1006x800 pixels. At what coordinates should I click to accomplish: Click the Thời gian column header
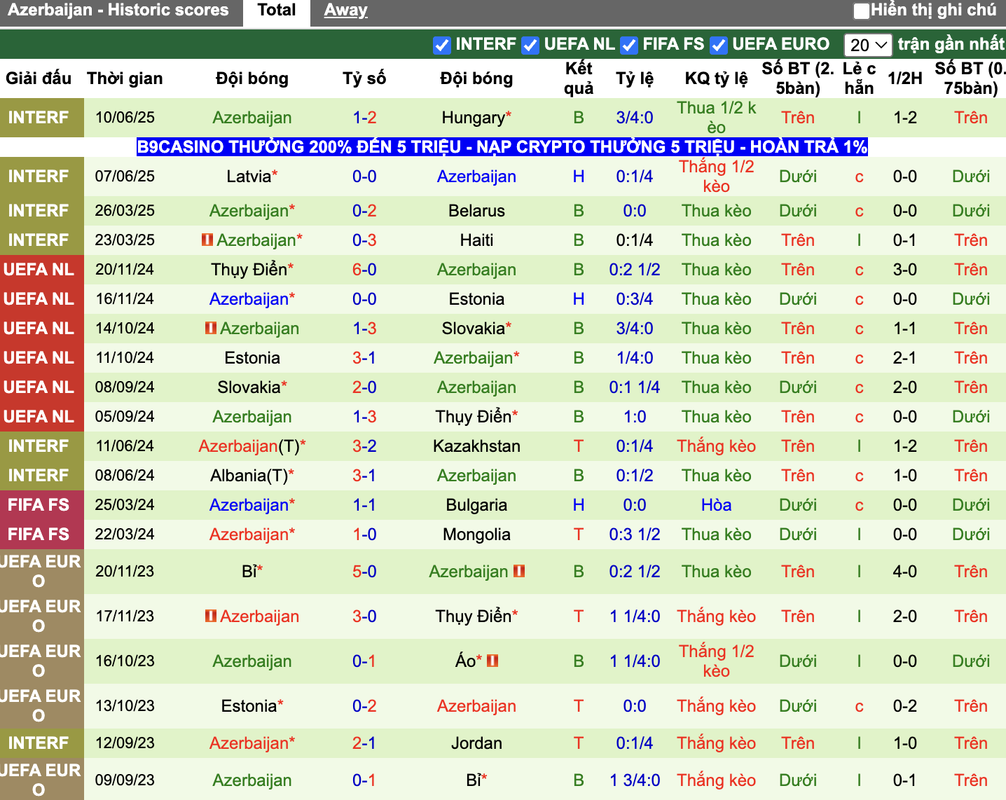[x=124, y=78]
